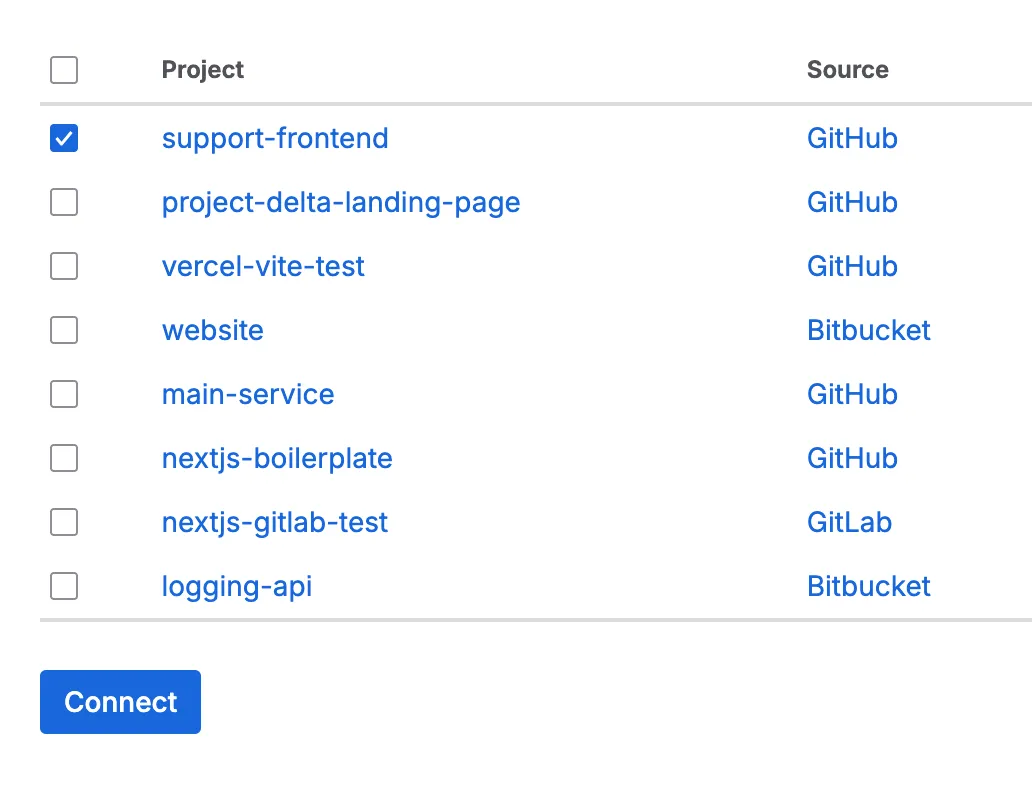Uncheck the support-frontend checkbox
1032x802 pixels.
[63, 138]
